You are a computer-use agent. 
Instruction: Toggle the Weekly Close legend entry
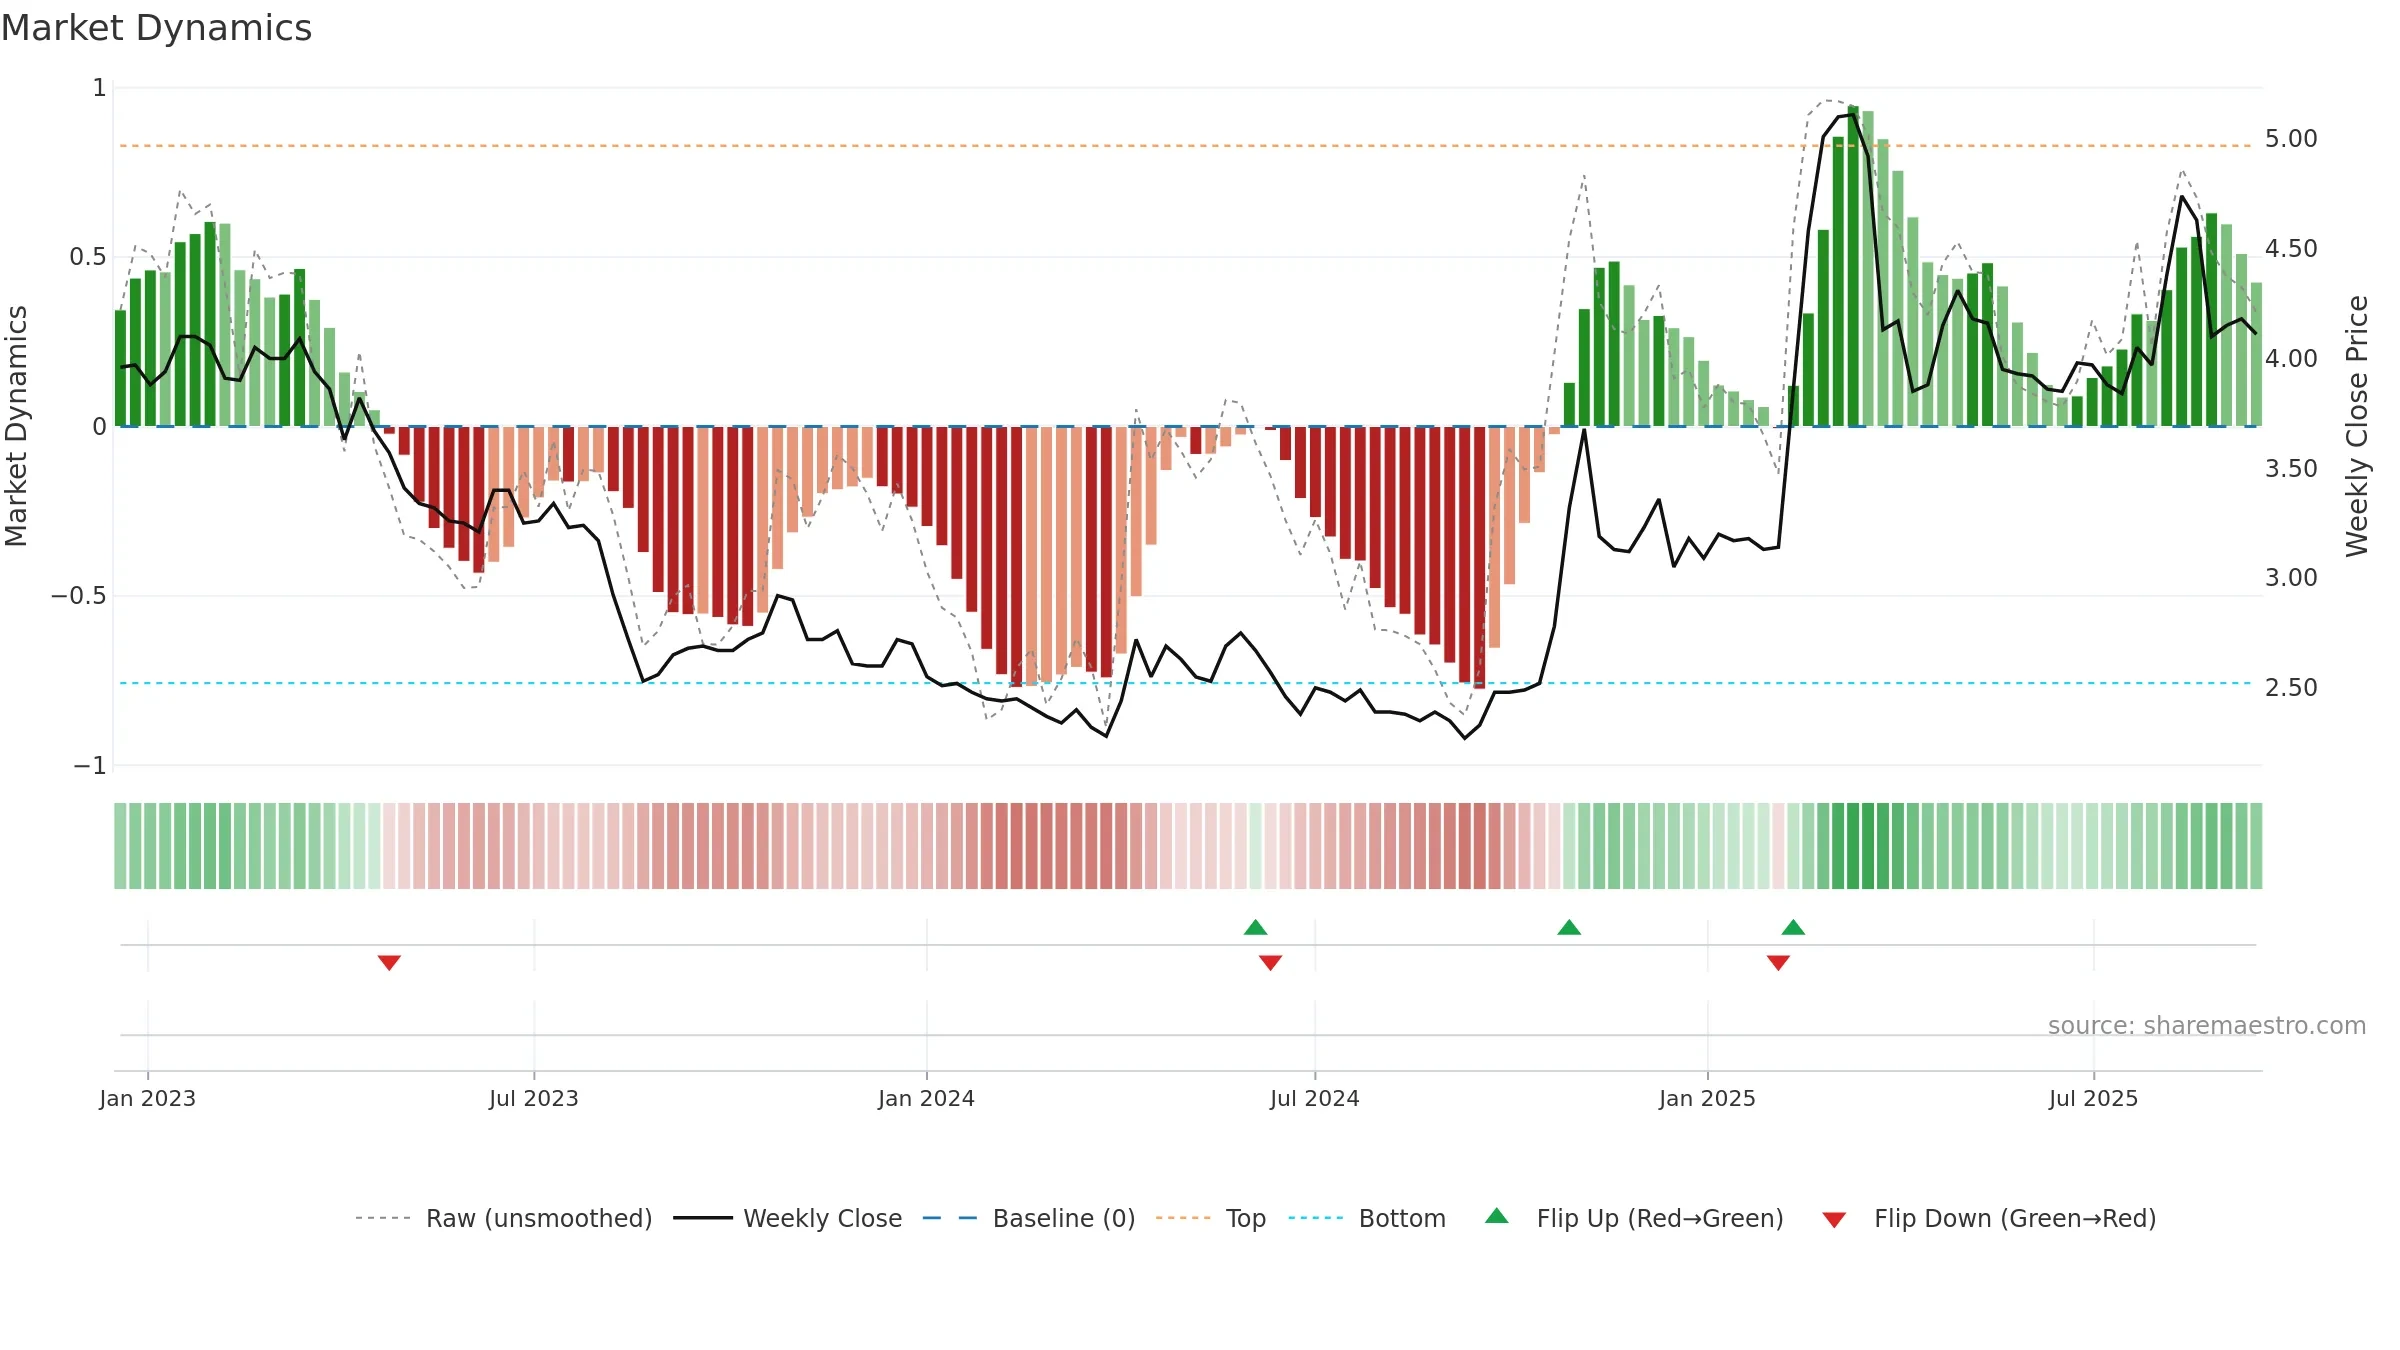(788, 1218)
